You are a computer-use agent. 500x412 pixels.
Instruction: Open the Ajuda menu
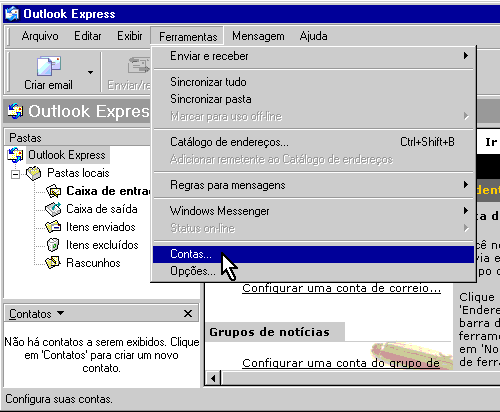pyautogui.click(x=313, y=36)
